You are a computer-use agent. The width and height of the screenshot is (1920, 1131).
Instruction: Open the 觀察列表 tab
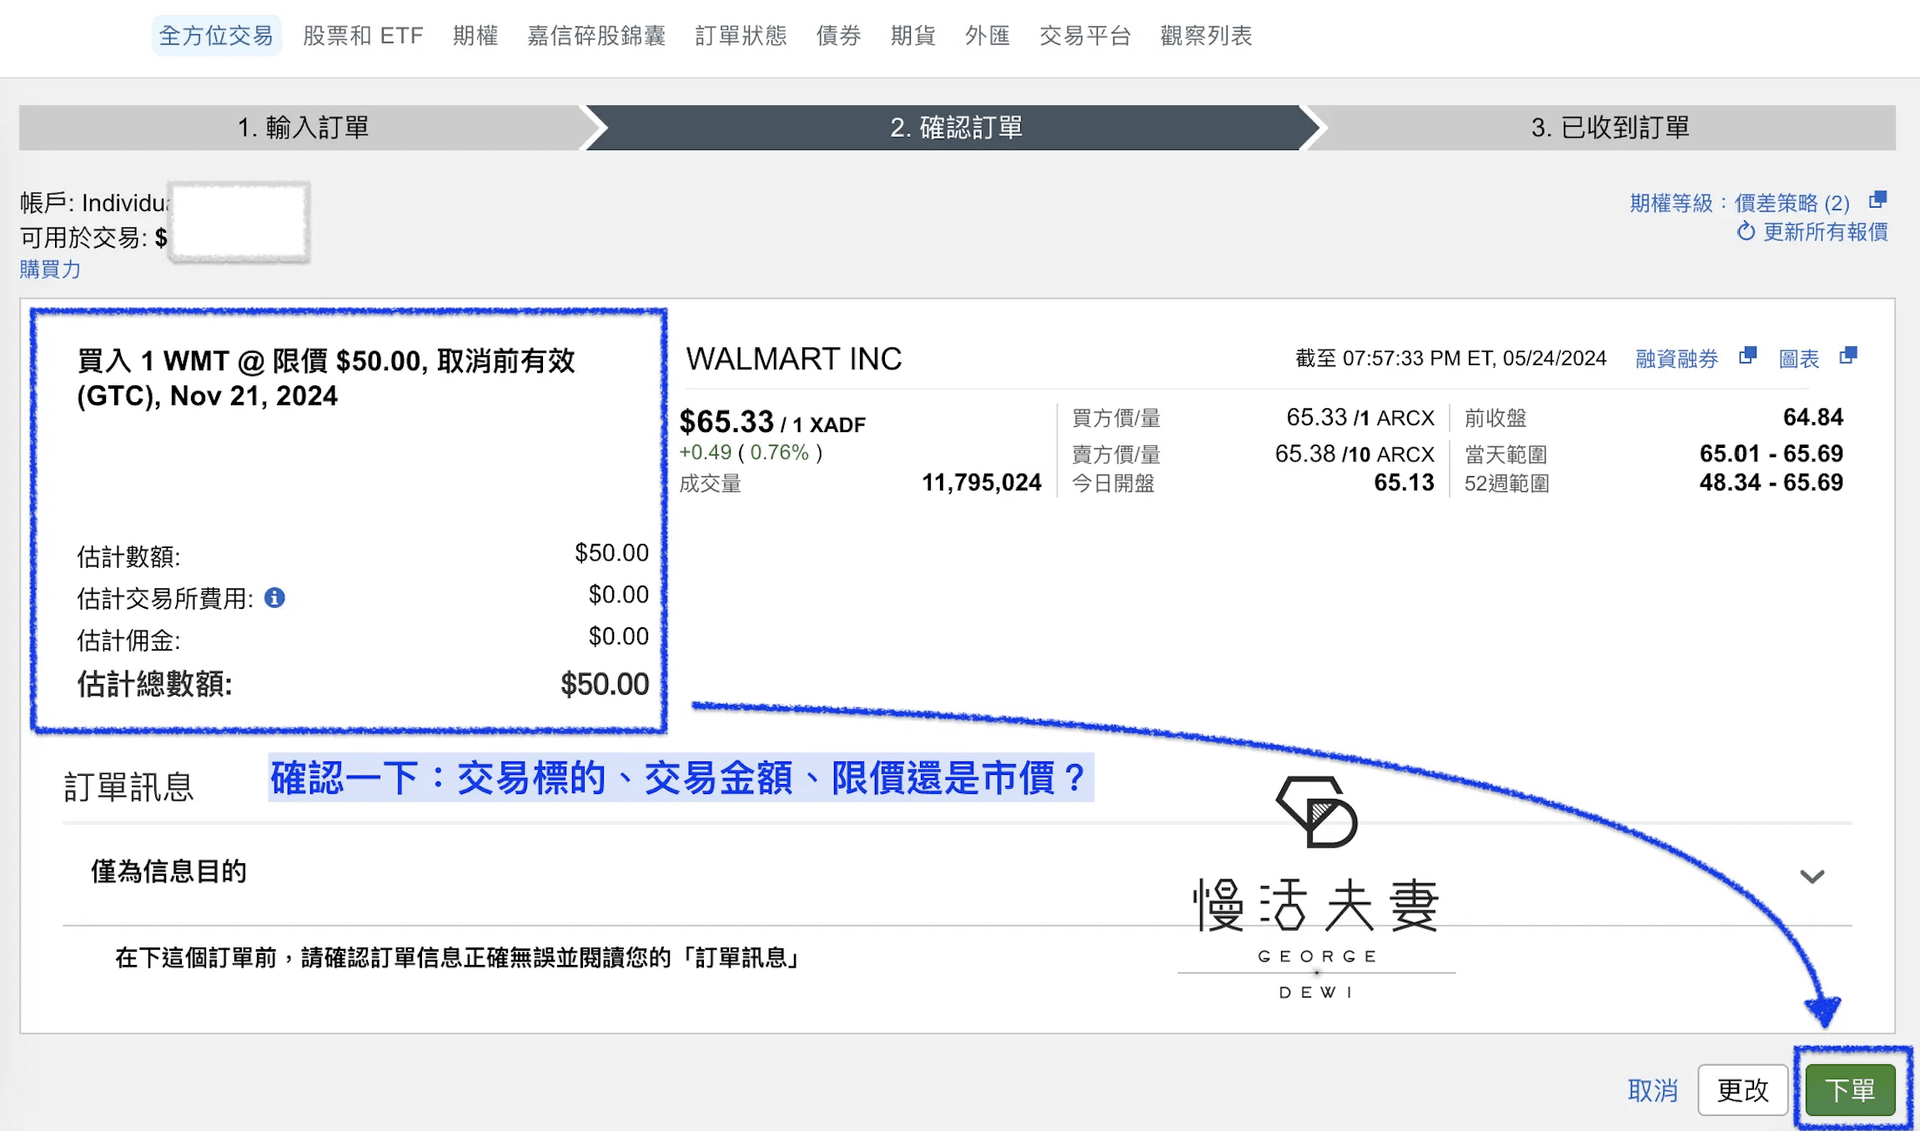pyautogui.click(x=1206, y=36)
